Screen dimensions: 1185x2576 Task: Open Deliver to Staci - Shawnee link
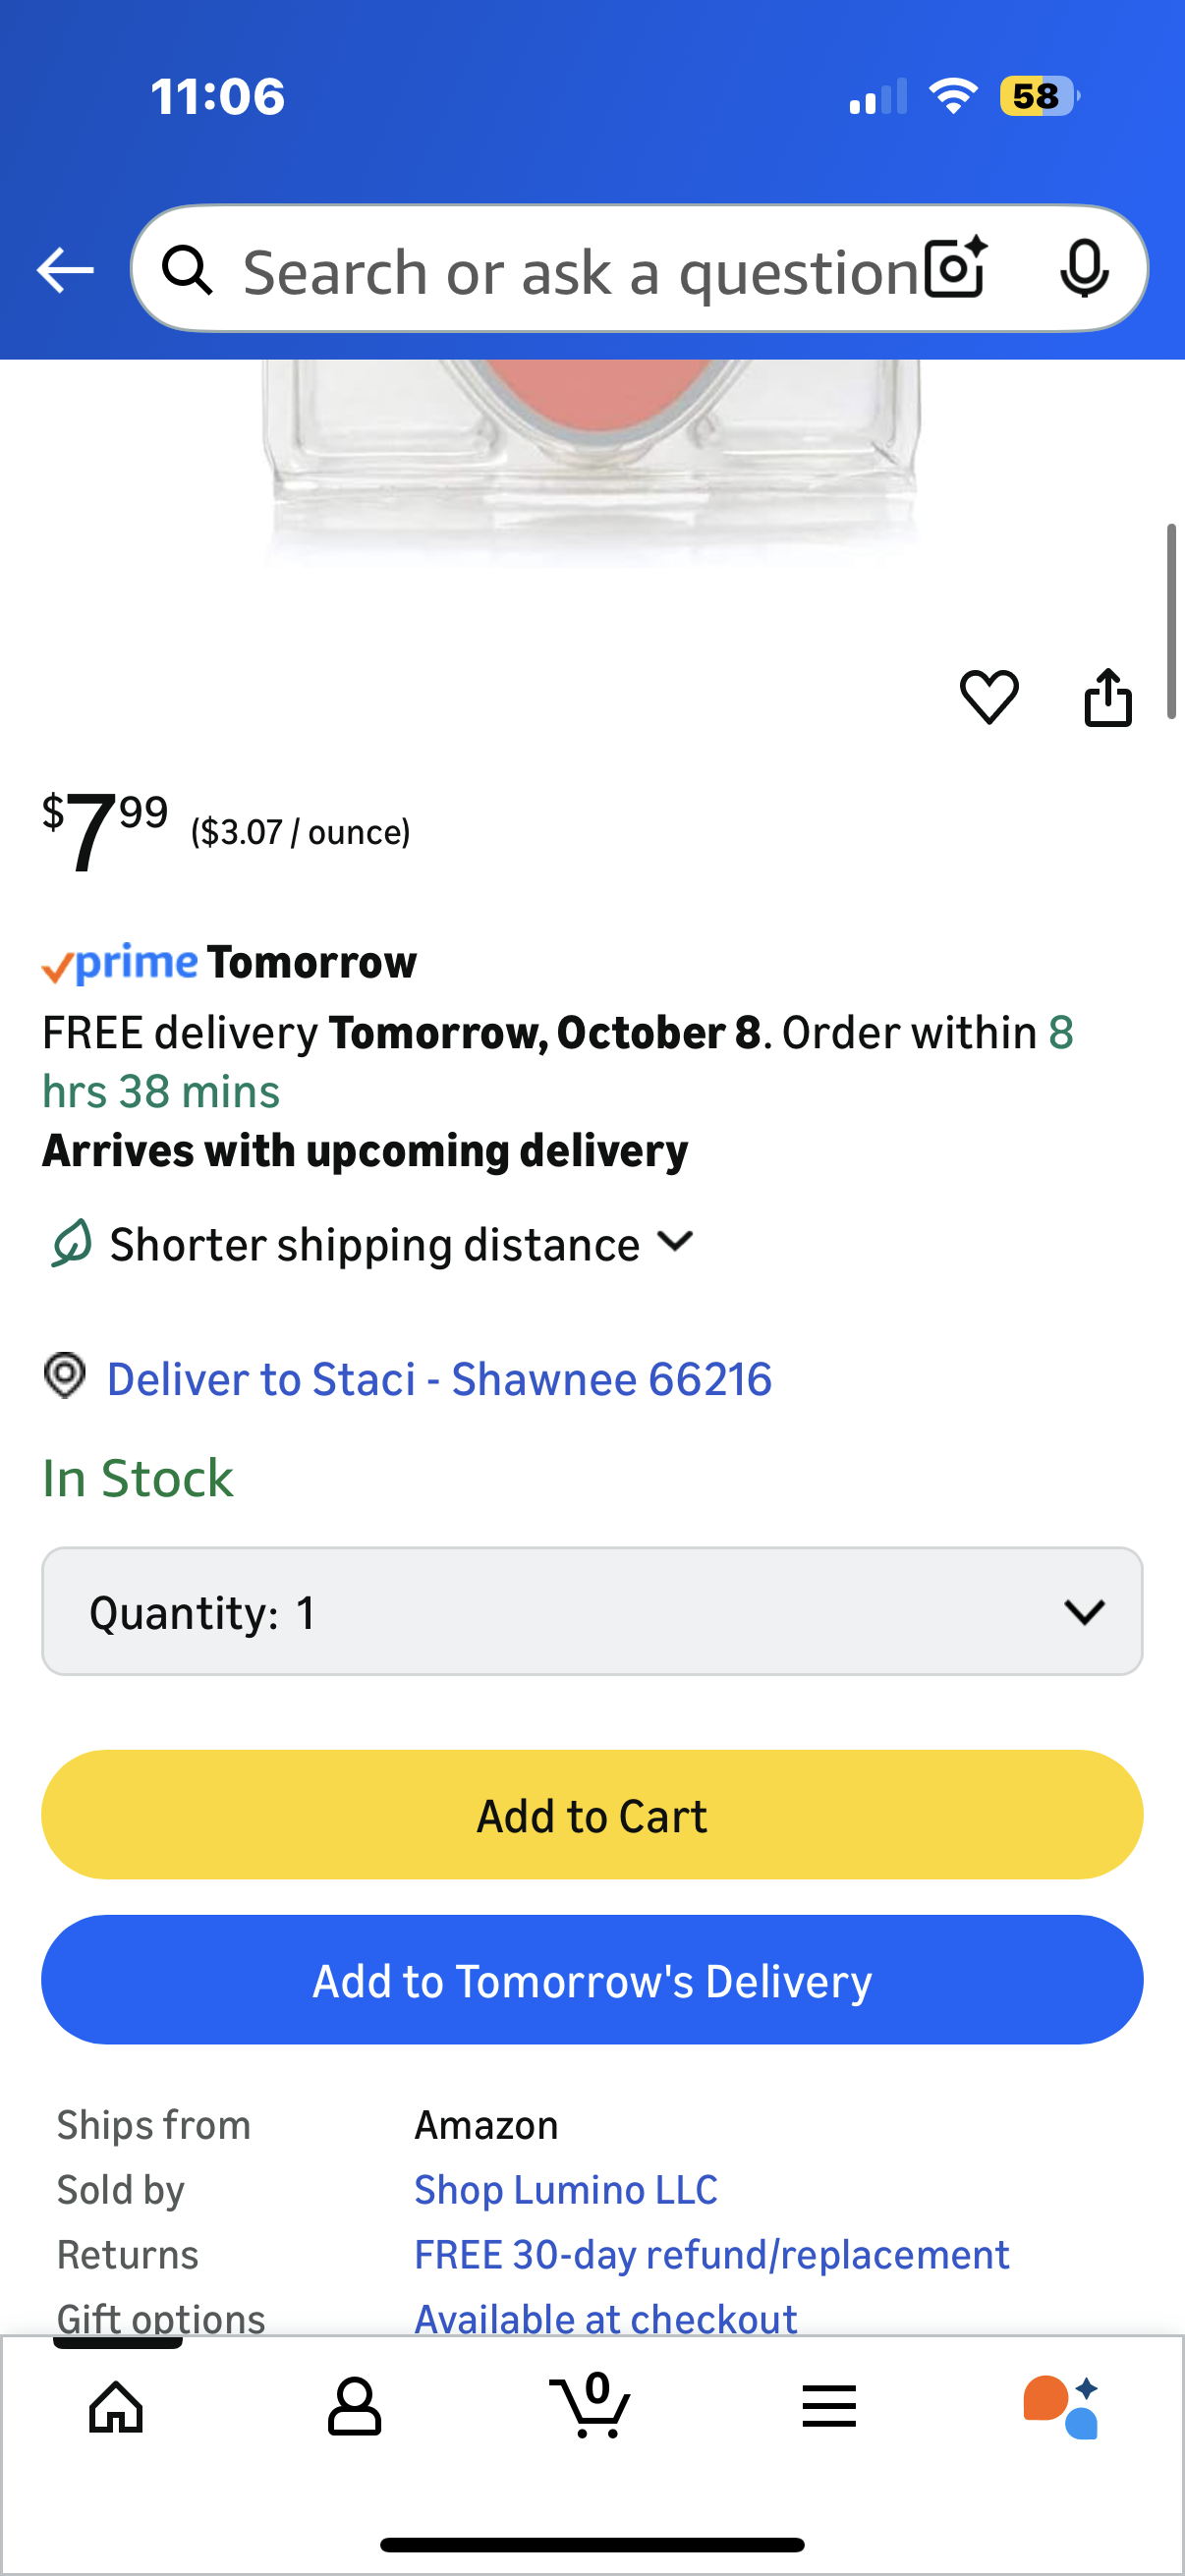pyautogui.click(x=439, y=1379)
